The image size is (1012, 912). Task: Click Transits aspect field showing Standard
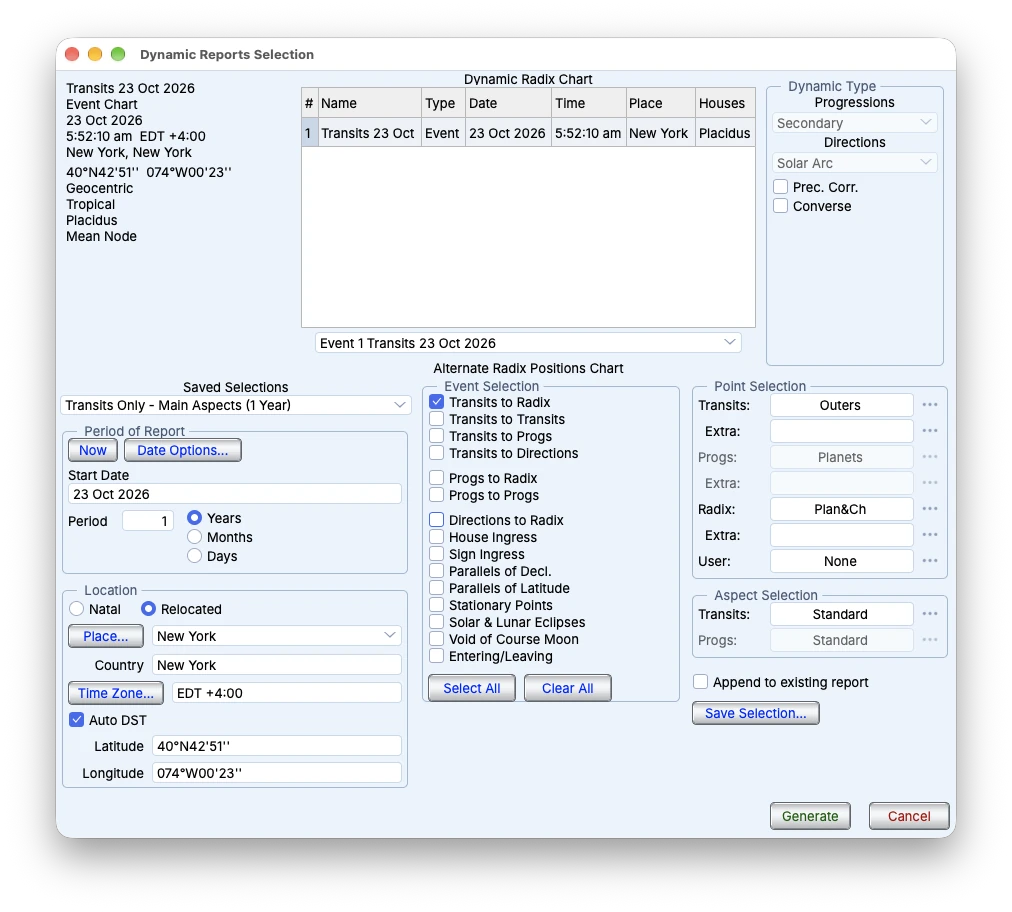click(841, 614)
